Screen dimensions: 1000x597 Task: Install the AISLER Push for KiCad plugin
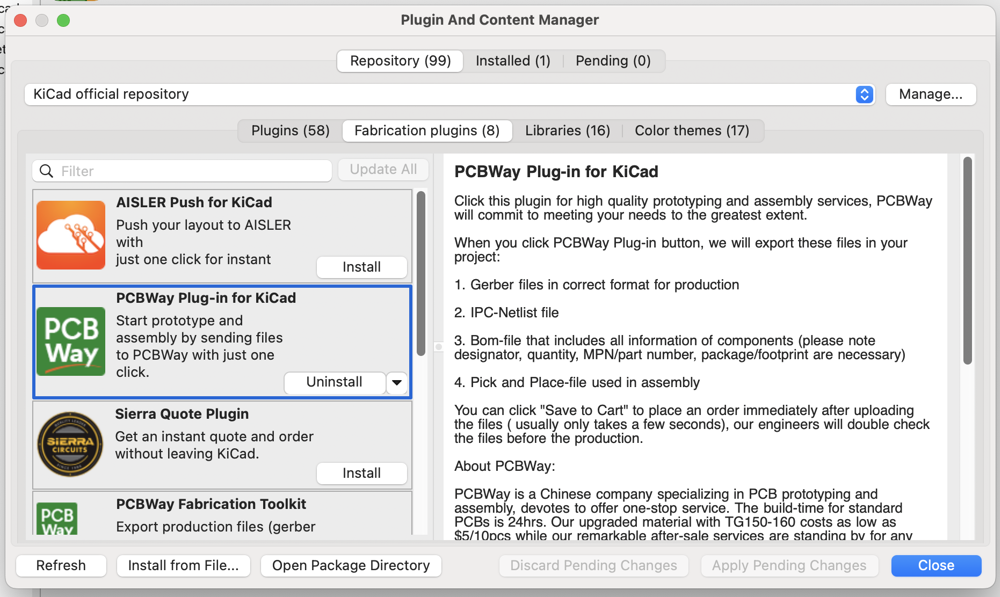361,267
